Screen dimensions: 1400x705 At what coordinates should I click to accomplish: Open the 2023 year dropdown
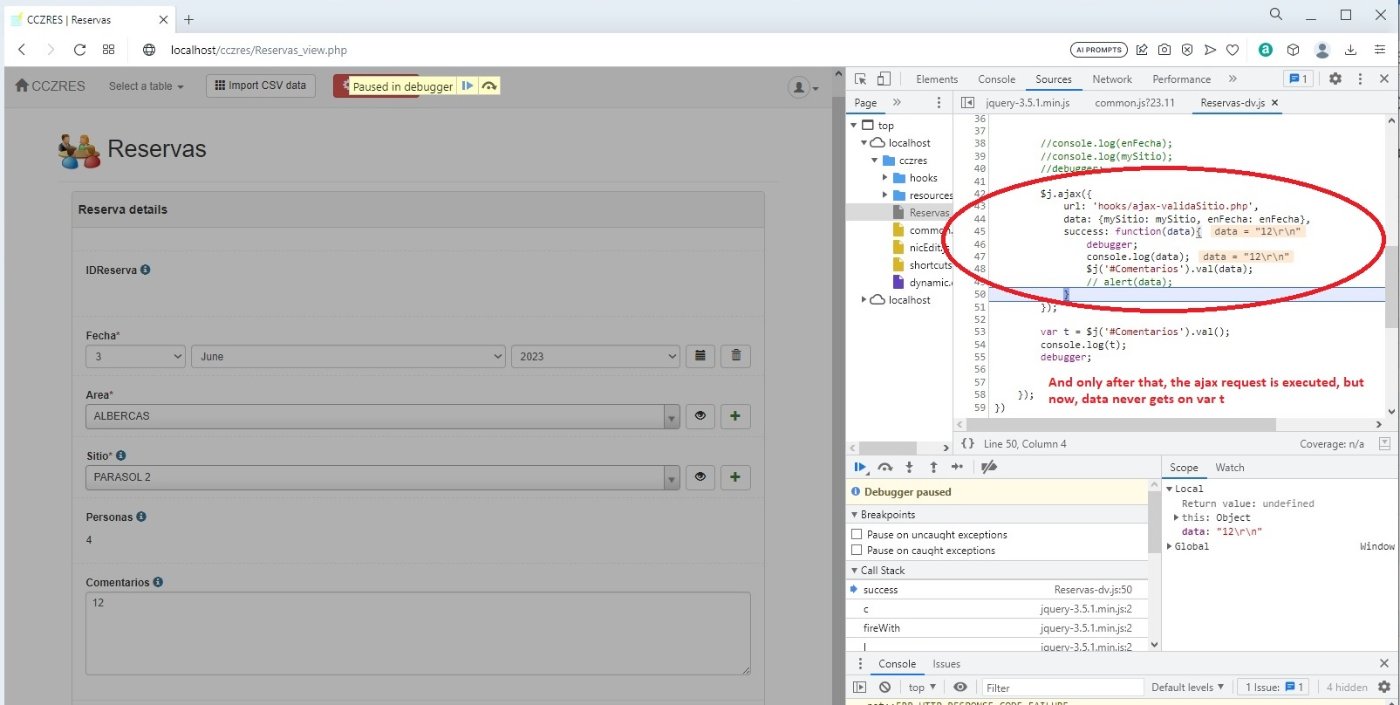pyautogui.click(x=596, y=356)
